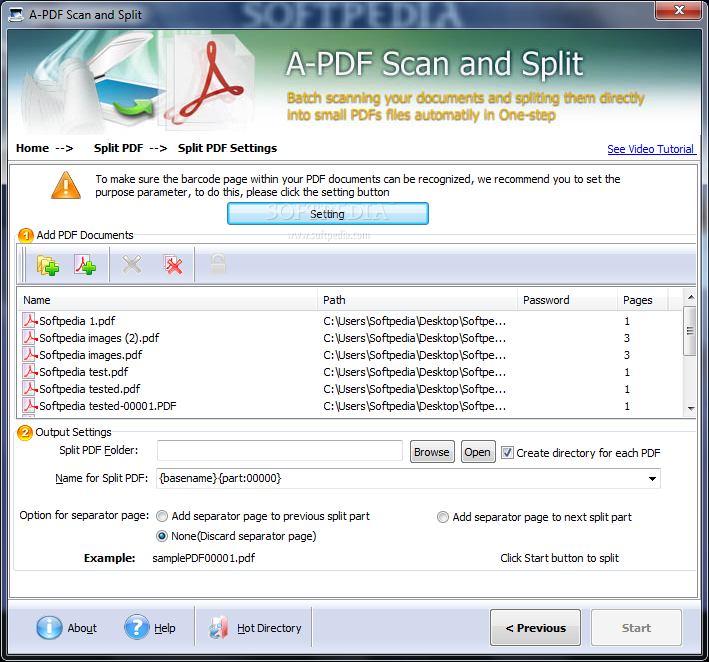709x662 pixels.
Task: Click the Open folder button
Action: pyautogui.click(x=477, y=452)
